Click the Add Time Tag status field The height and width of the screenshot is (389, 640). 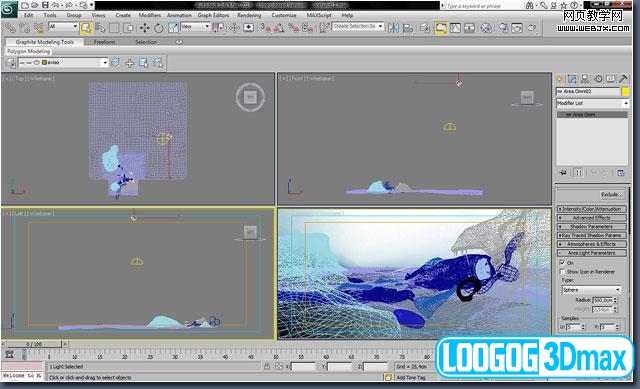[x=411, y=378]
